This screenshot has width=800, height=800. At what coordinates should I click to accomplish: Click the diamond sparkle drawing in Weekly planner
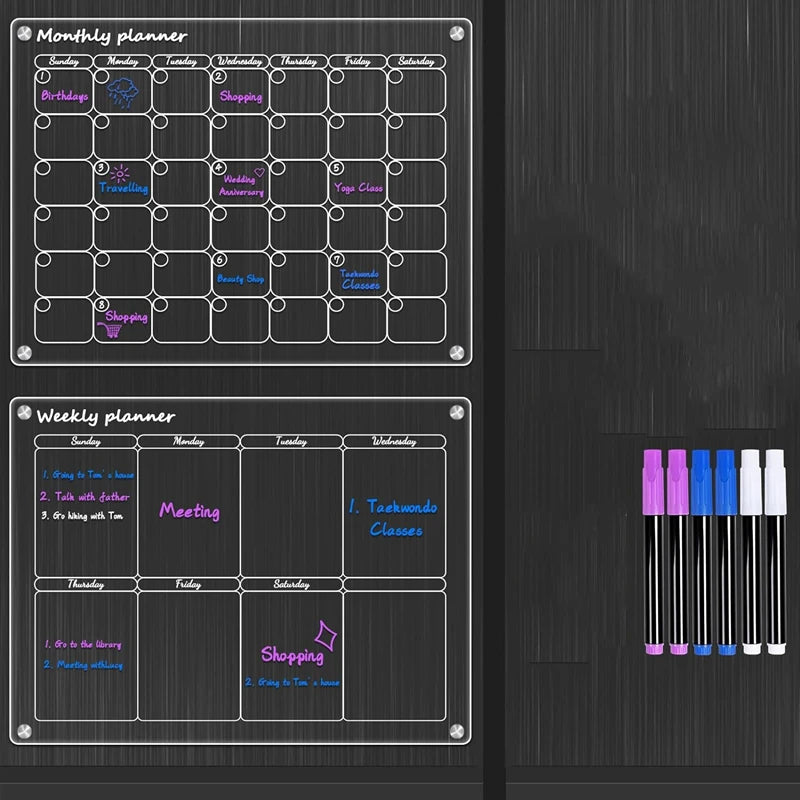point(324,634)
